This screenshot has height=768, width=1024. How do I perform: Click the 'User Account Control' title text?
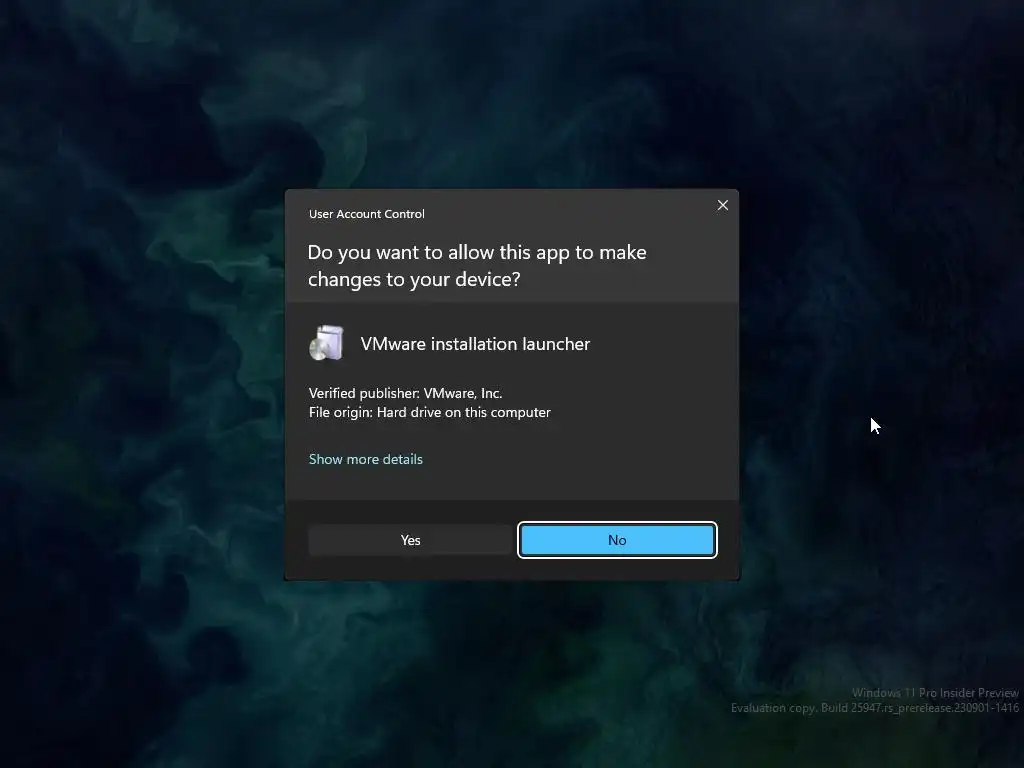(366, 214)
